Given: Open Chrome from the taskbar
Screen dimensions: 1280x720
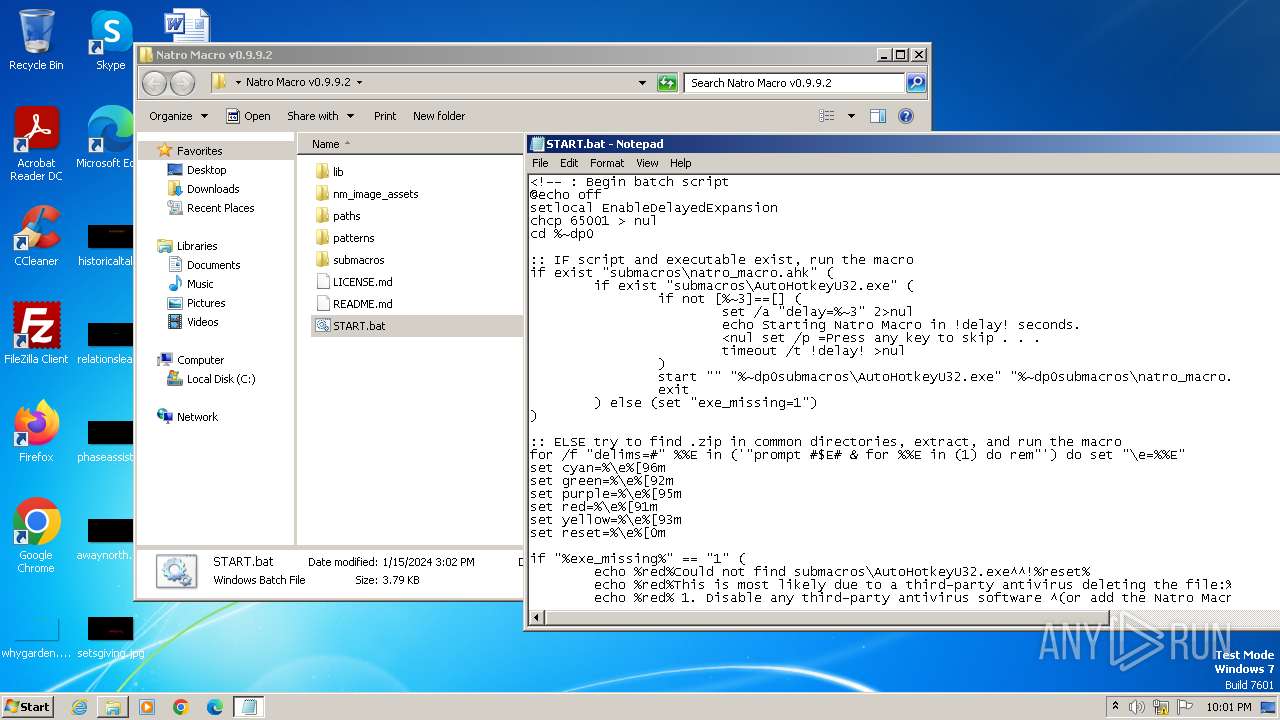Looking at the screenshot, I should (181, 707).
